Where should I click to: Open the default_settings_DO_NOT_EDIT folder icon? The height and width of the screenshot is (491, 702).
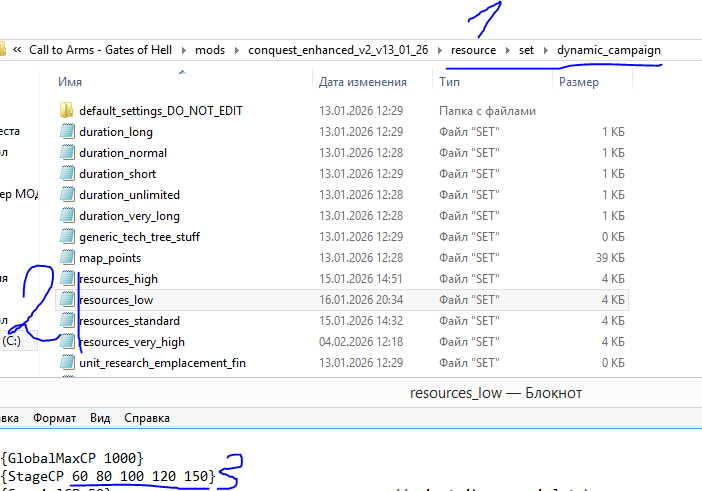[x=67, y=111]
